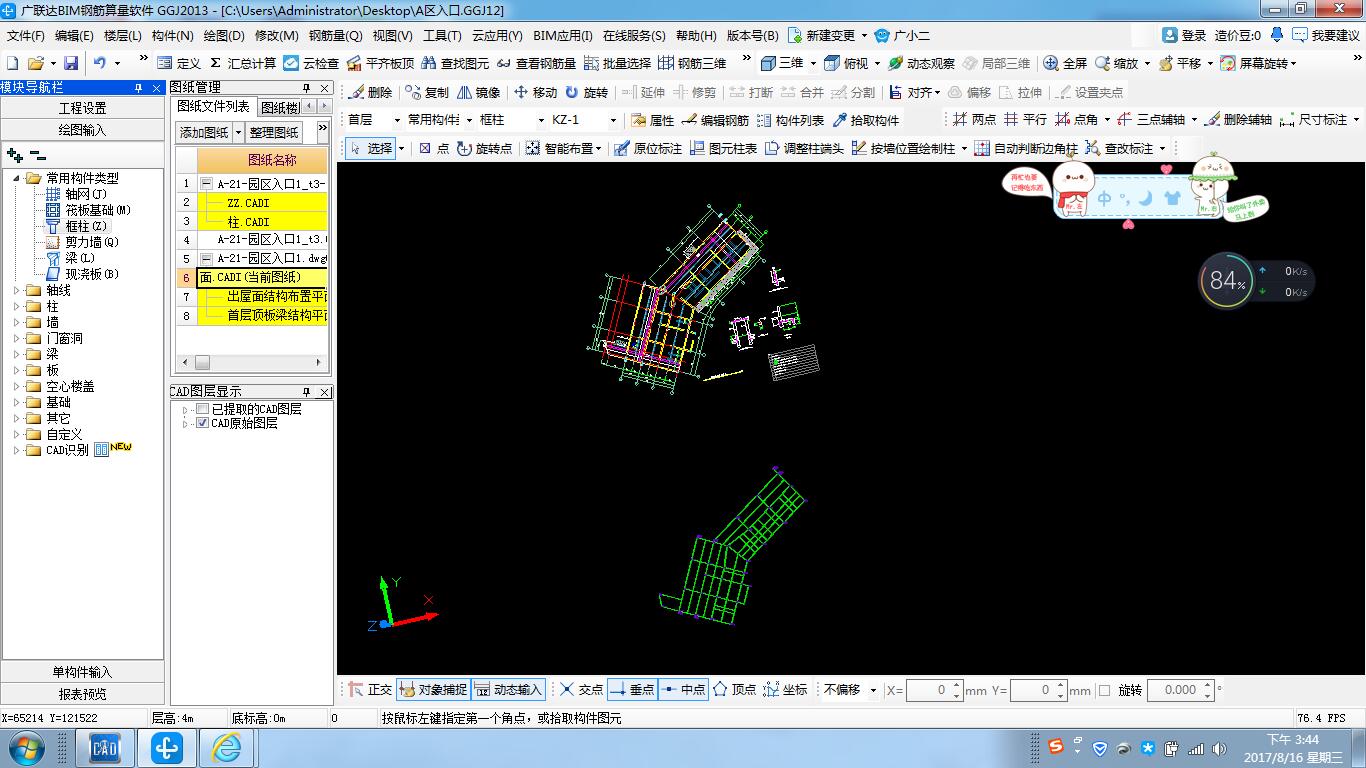This screenshot has height=768, width=1366.
Task: Open 图元柱表 column table
Action: tap(723, 148)
